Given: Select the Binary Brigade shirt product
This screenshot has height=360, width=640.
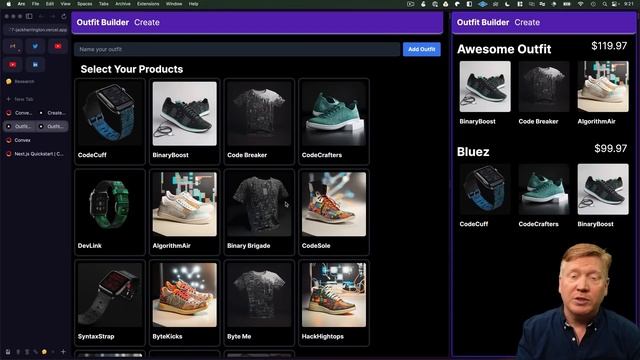Looking at the screenshot, I should pos(259,212).
